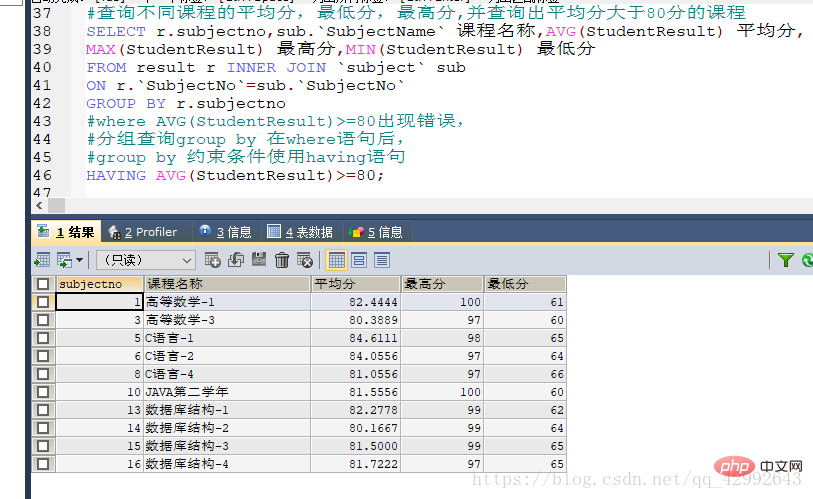The width and height of the screenshot is (813, 499).
Task: Check the row for 高等数学-1
Action: pyautogui.click(x=43, y=302)
